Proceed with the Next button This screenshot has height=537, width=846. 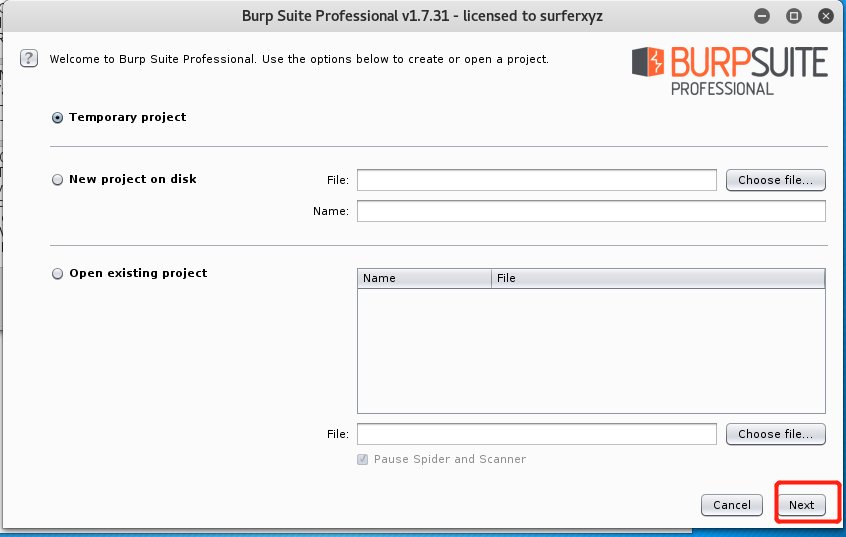(802, 505)
